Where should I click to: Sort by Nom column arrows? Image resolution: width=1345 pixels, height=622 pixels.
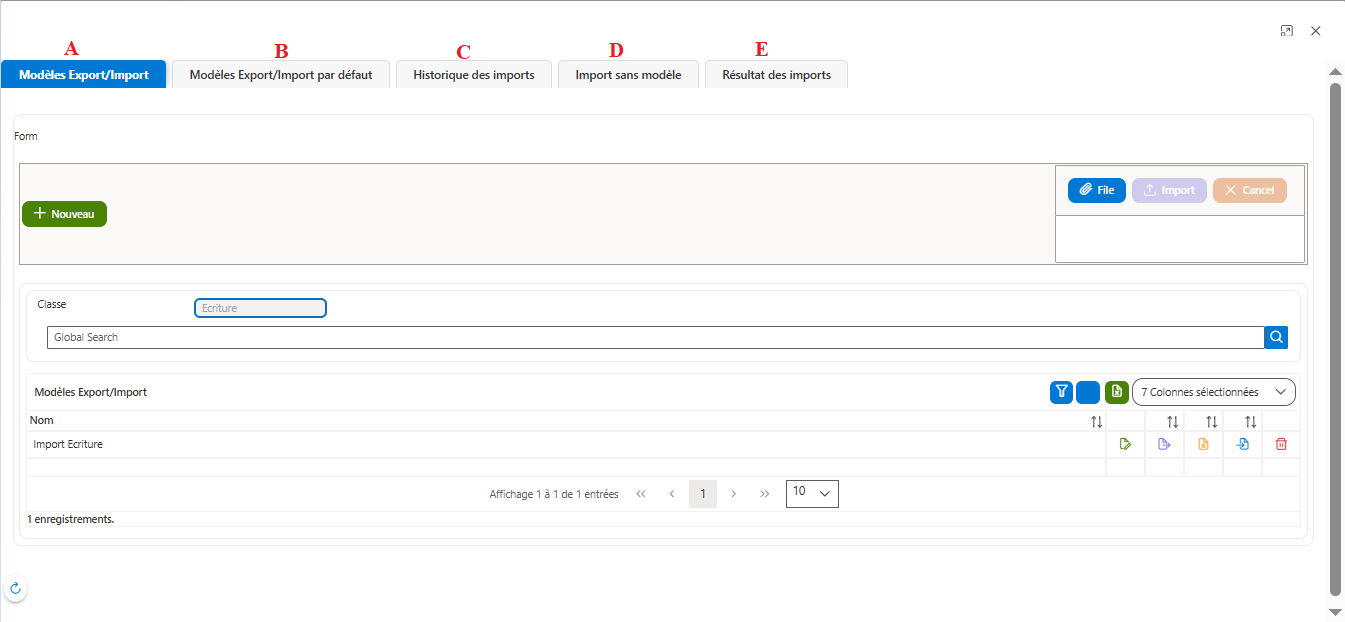[x=1097, y=422]
